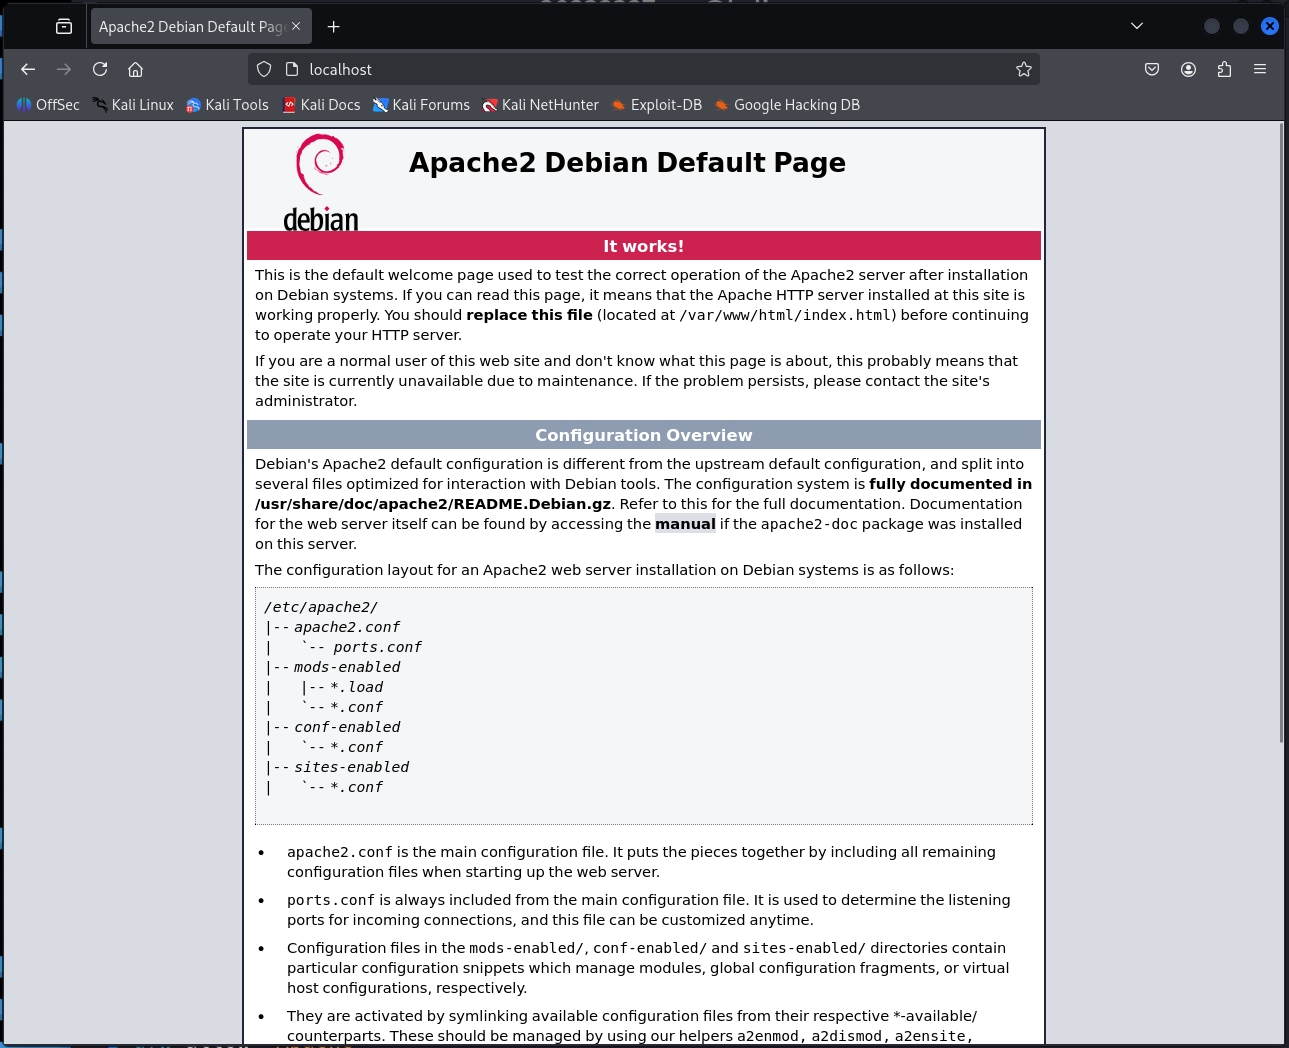Open the Home page icon

pyautogui.click(x=136, y=69)
